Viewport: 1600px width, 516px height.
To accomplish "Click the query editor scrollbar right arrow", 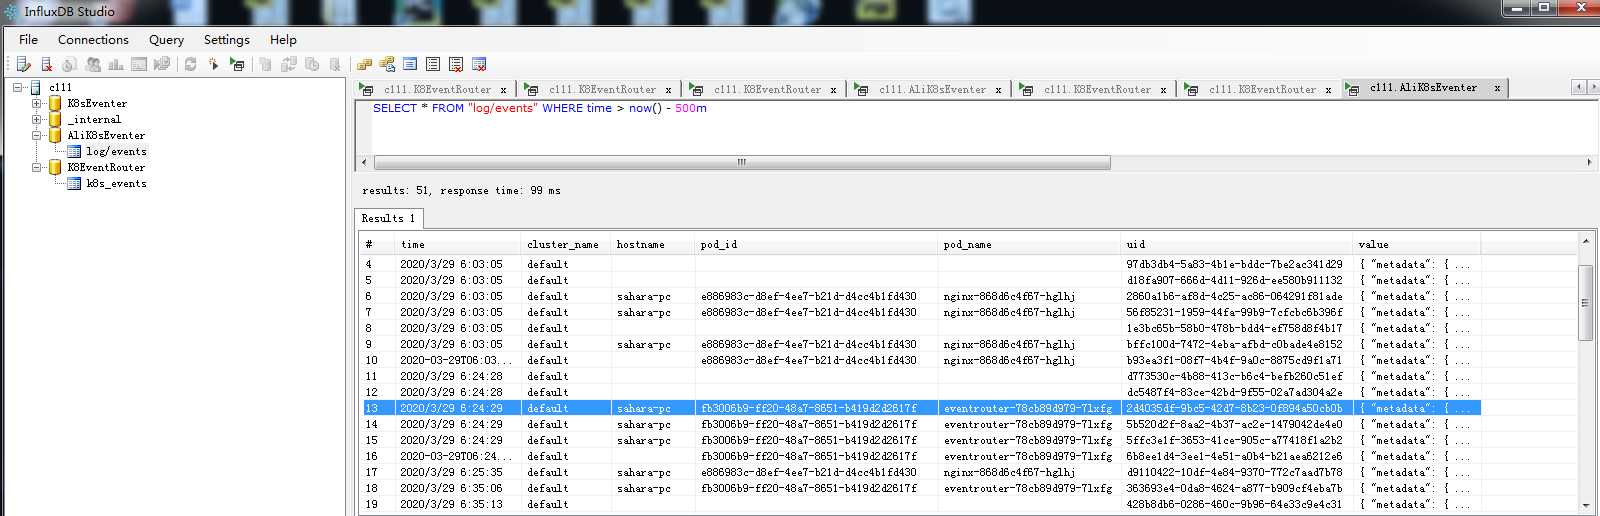I will (x=1588, y=162).
